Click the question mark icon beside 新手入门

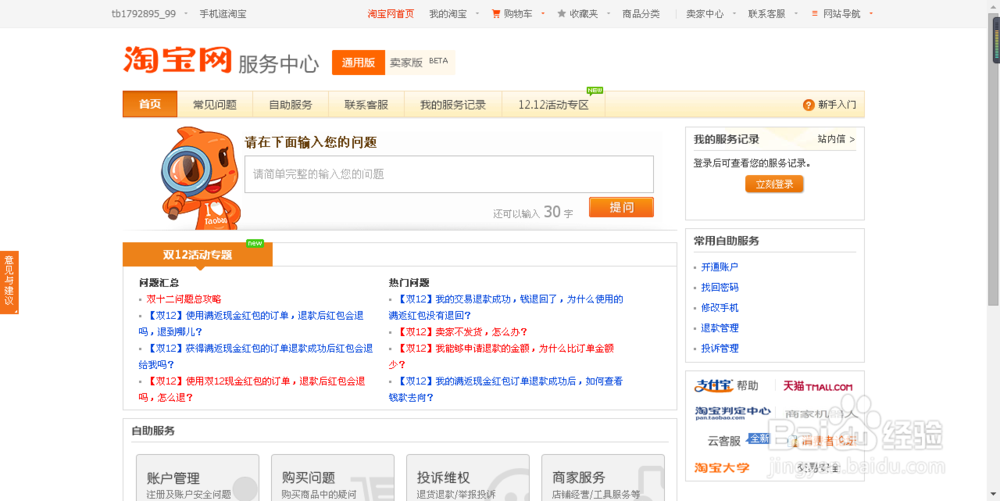809,105
